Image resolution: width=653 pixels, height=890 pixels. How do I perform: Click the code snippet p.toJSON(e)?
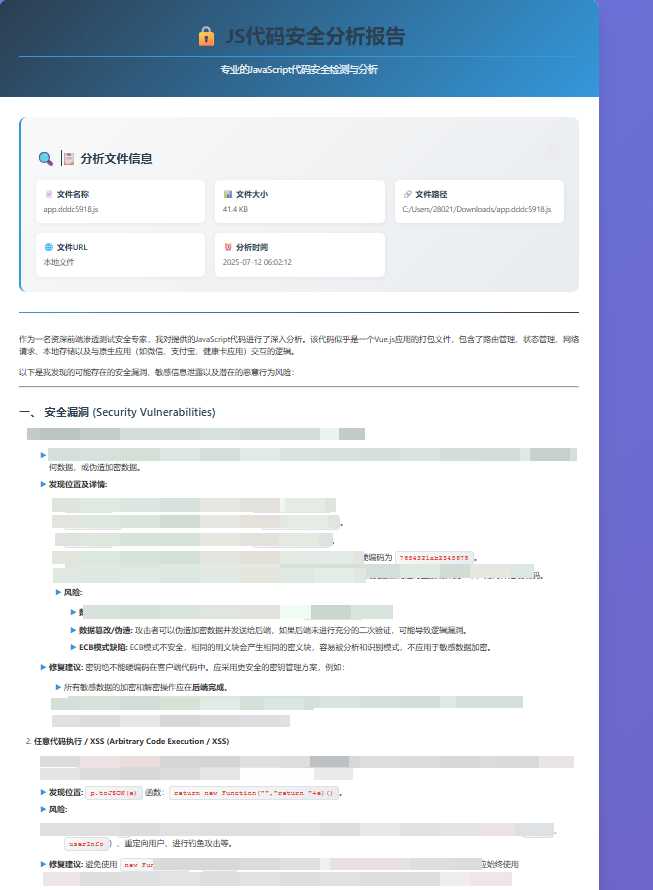(x=114, y=793)
